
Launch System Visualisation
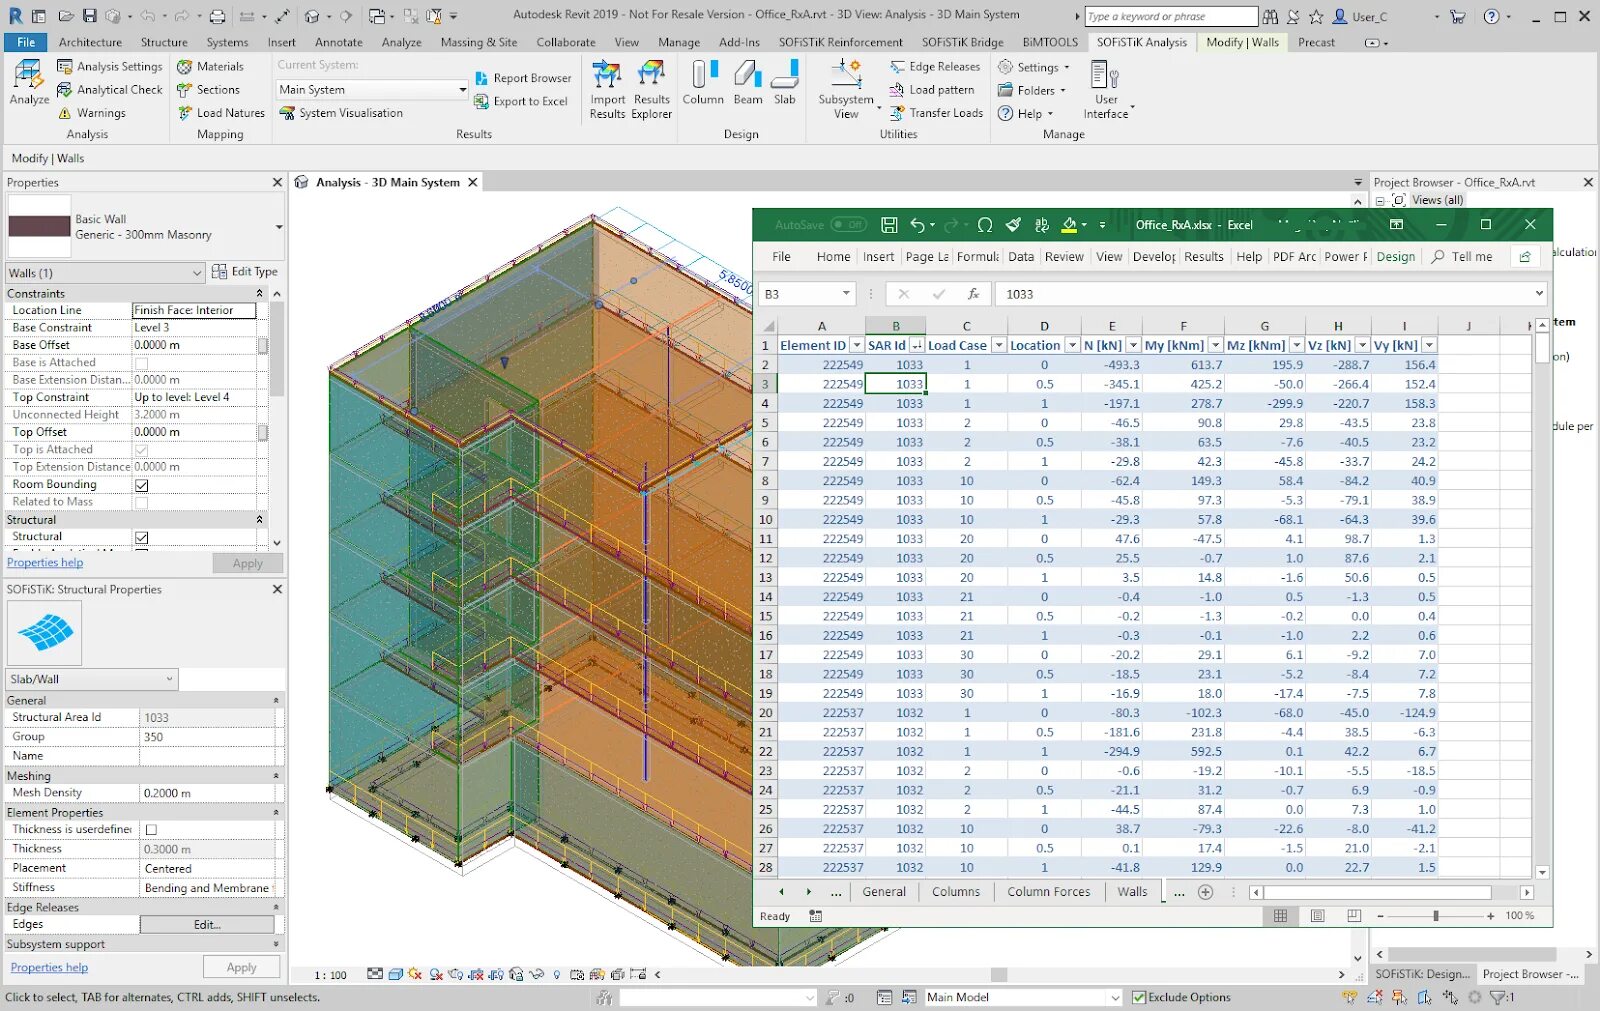(x=341, y=113)
